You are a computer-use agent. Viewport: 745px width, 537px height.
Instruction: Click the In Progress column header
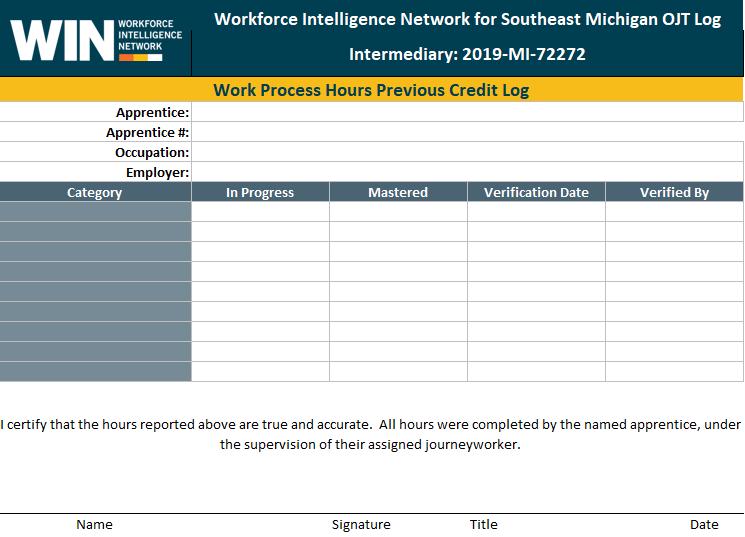pyautogui.click(x=260, y=192)
